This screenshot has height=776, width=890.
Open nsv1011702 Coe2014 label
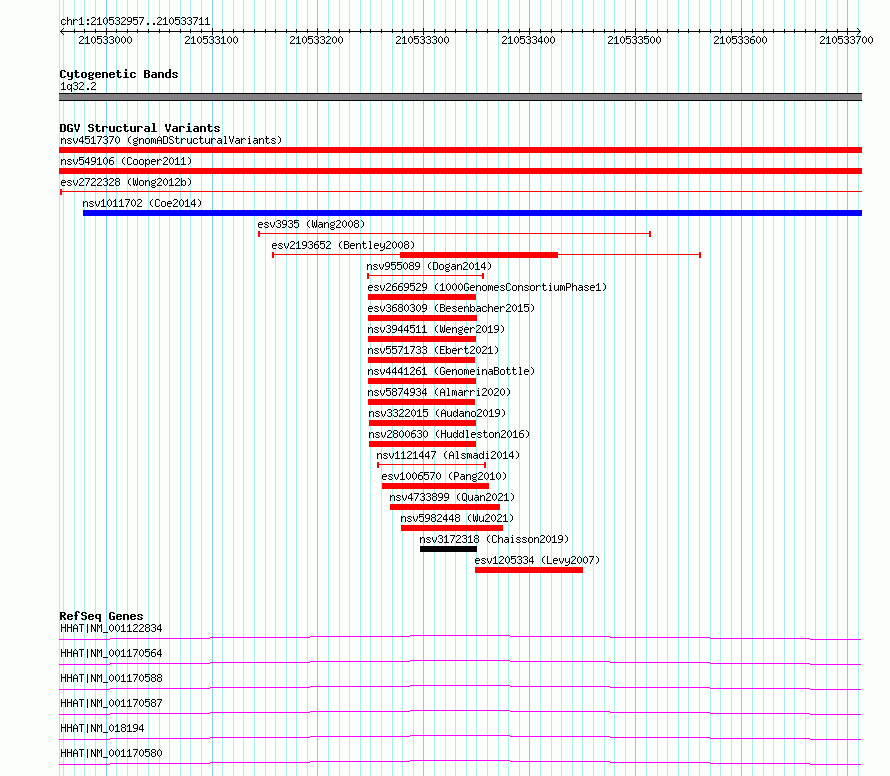pos(142,203)
